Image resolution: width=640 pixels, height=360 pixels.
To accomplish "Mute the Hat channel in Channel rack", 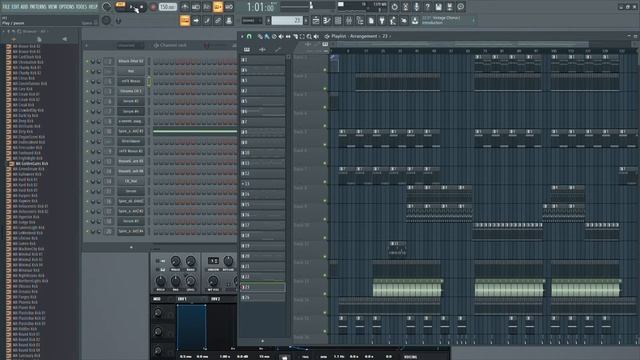I will (87, 71).
